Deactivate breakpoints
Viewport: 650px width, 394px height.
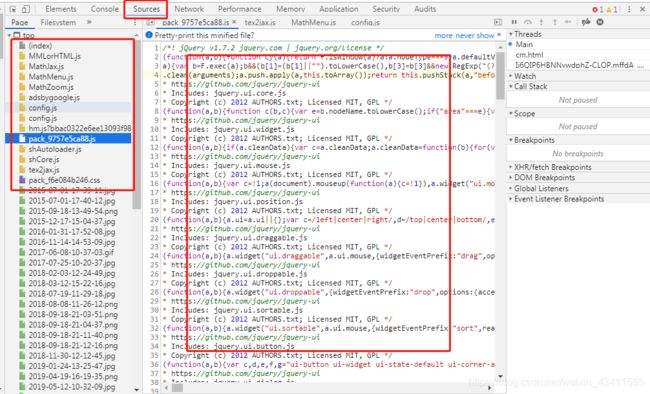pyautogui.click(x=586, y=22)
